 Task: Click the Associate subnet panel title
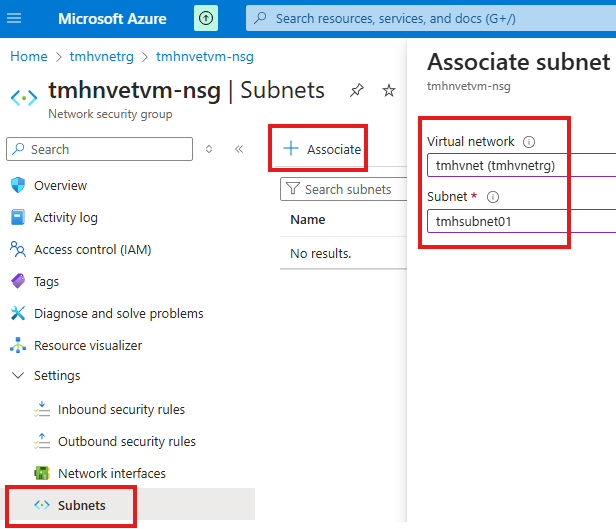(x=519, y=62)
